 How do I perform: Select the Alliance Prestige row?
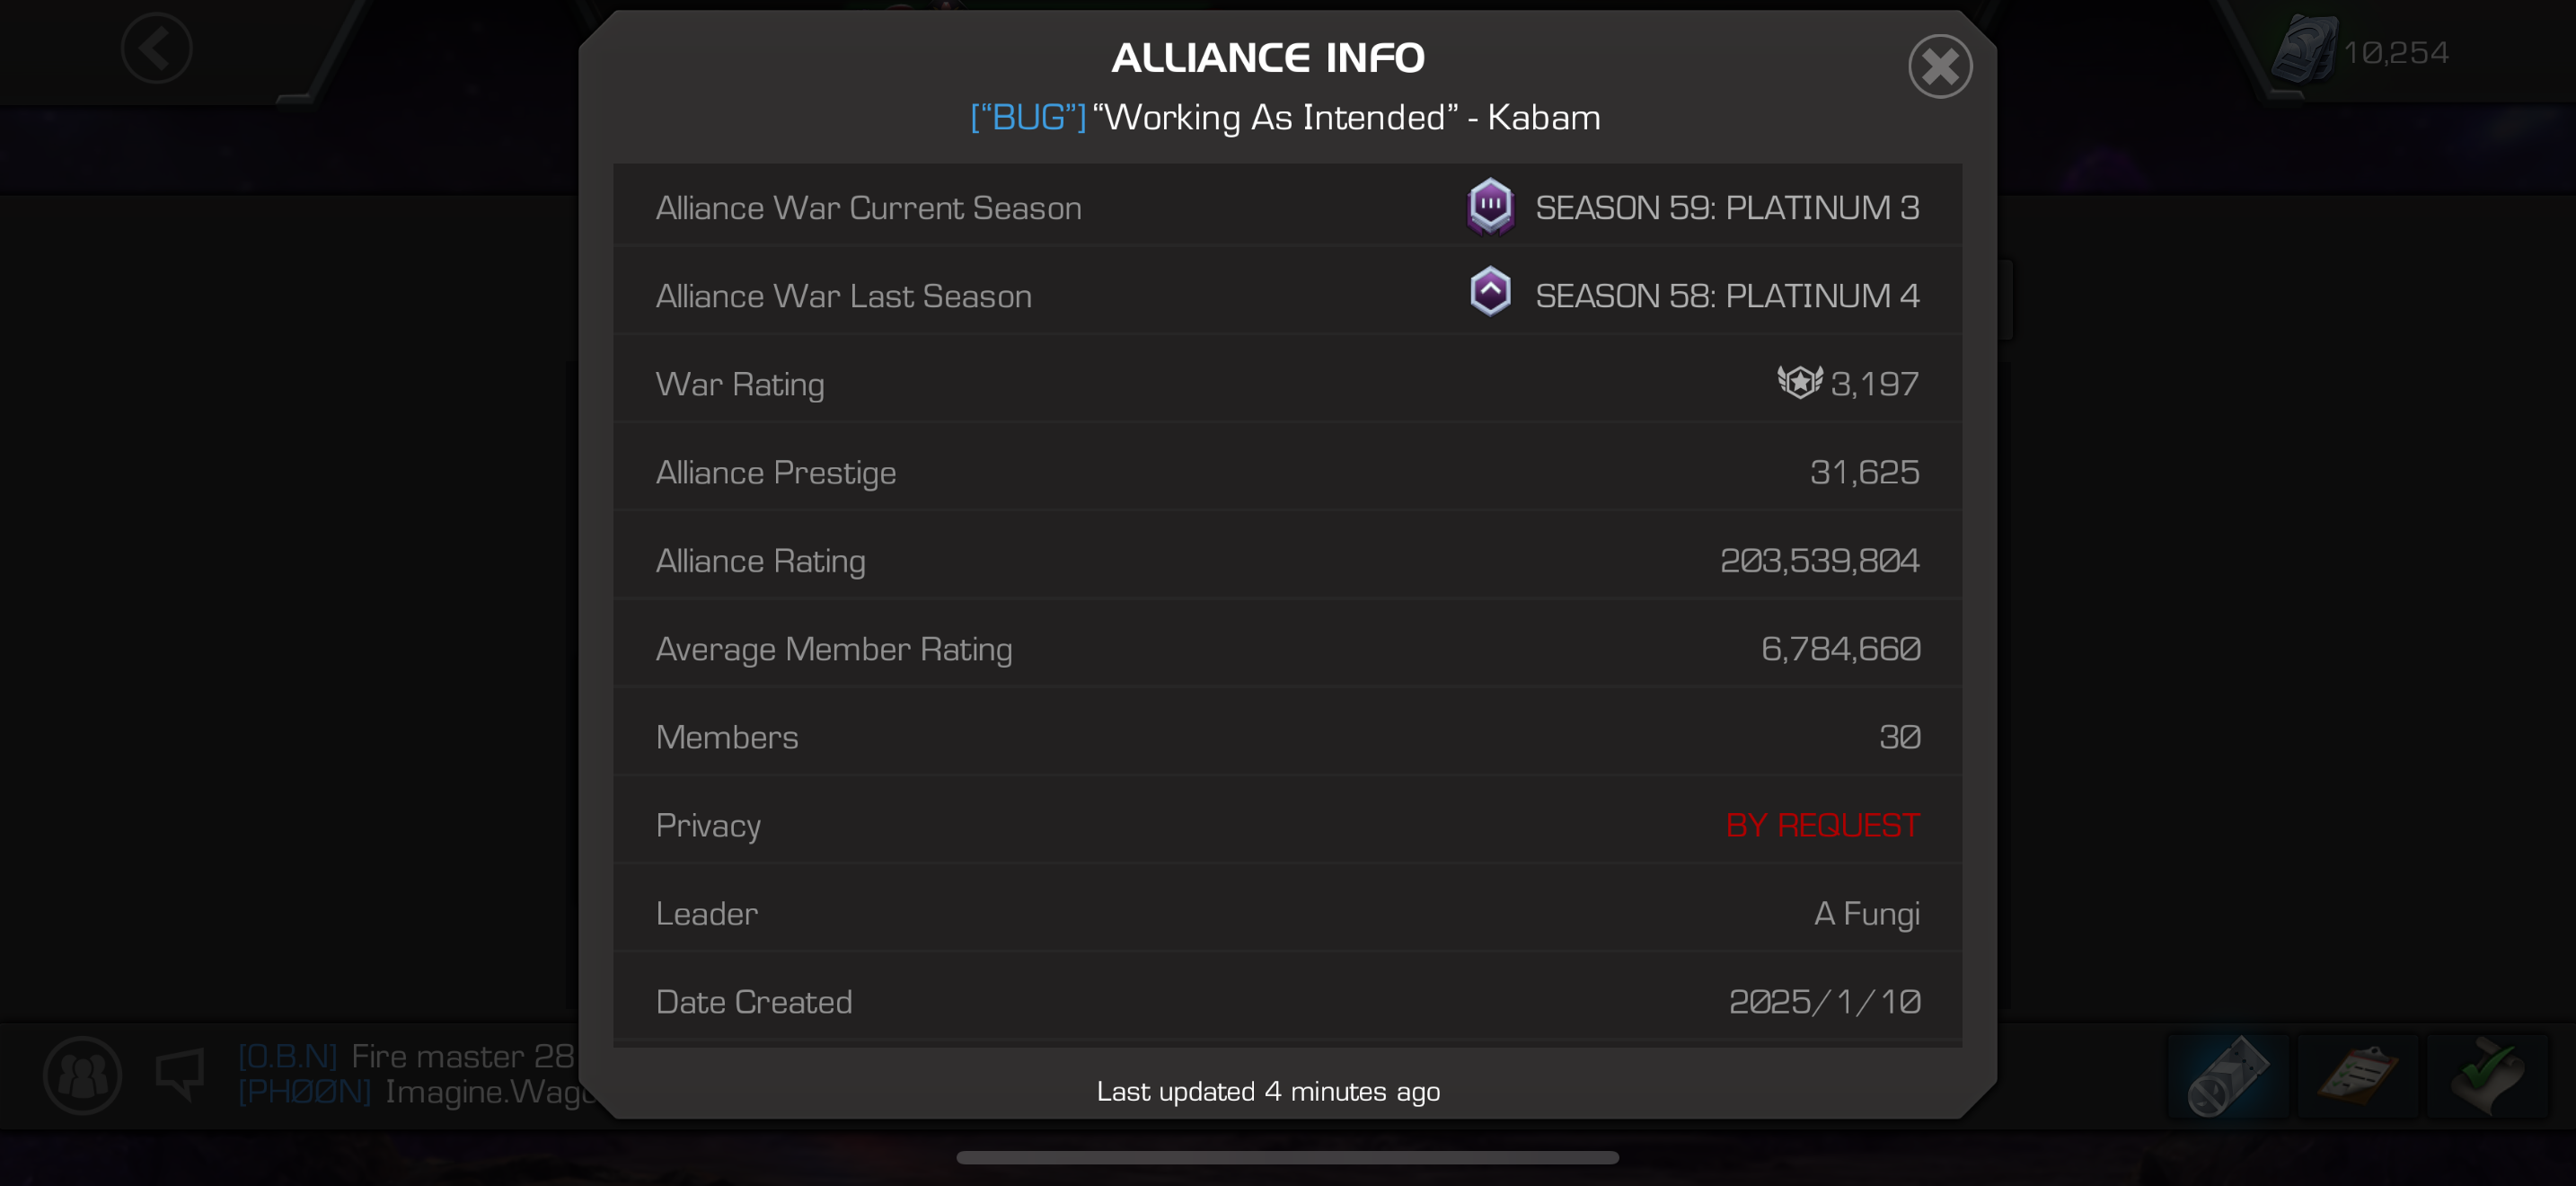point(1287,472)
